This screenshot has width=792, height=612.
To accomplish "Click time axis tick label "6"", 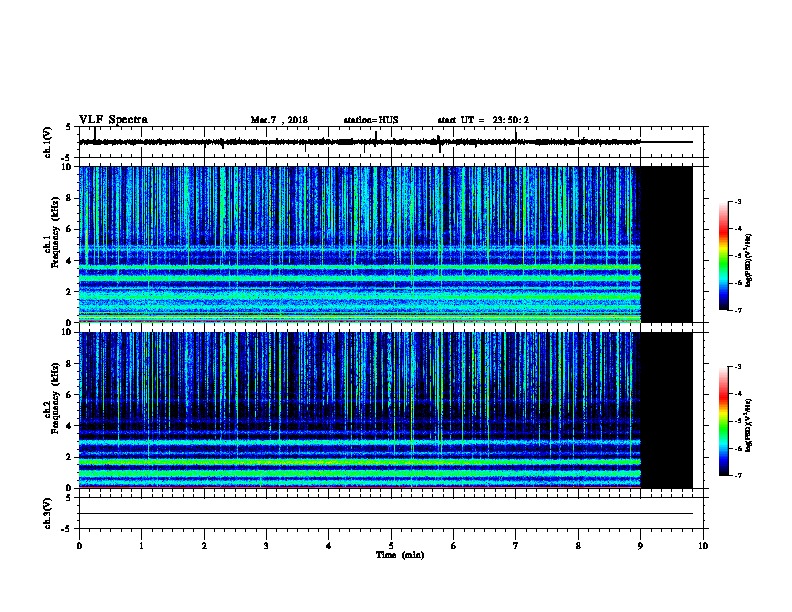I will tap(453, 546).
